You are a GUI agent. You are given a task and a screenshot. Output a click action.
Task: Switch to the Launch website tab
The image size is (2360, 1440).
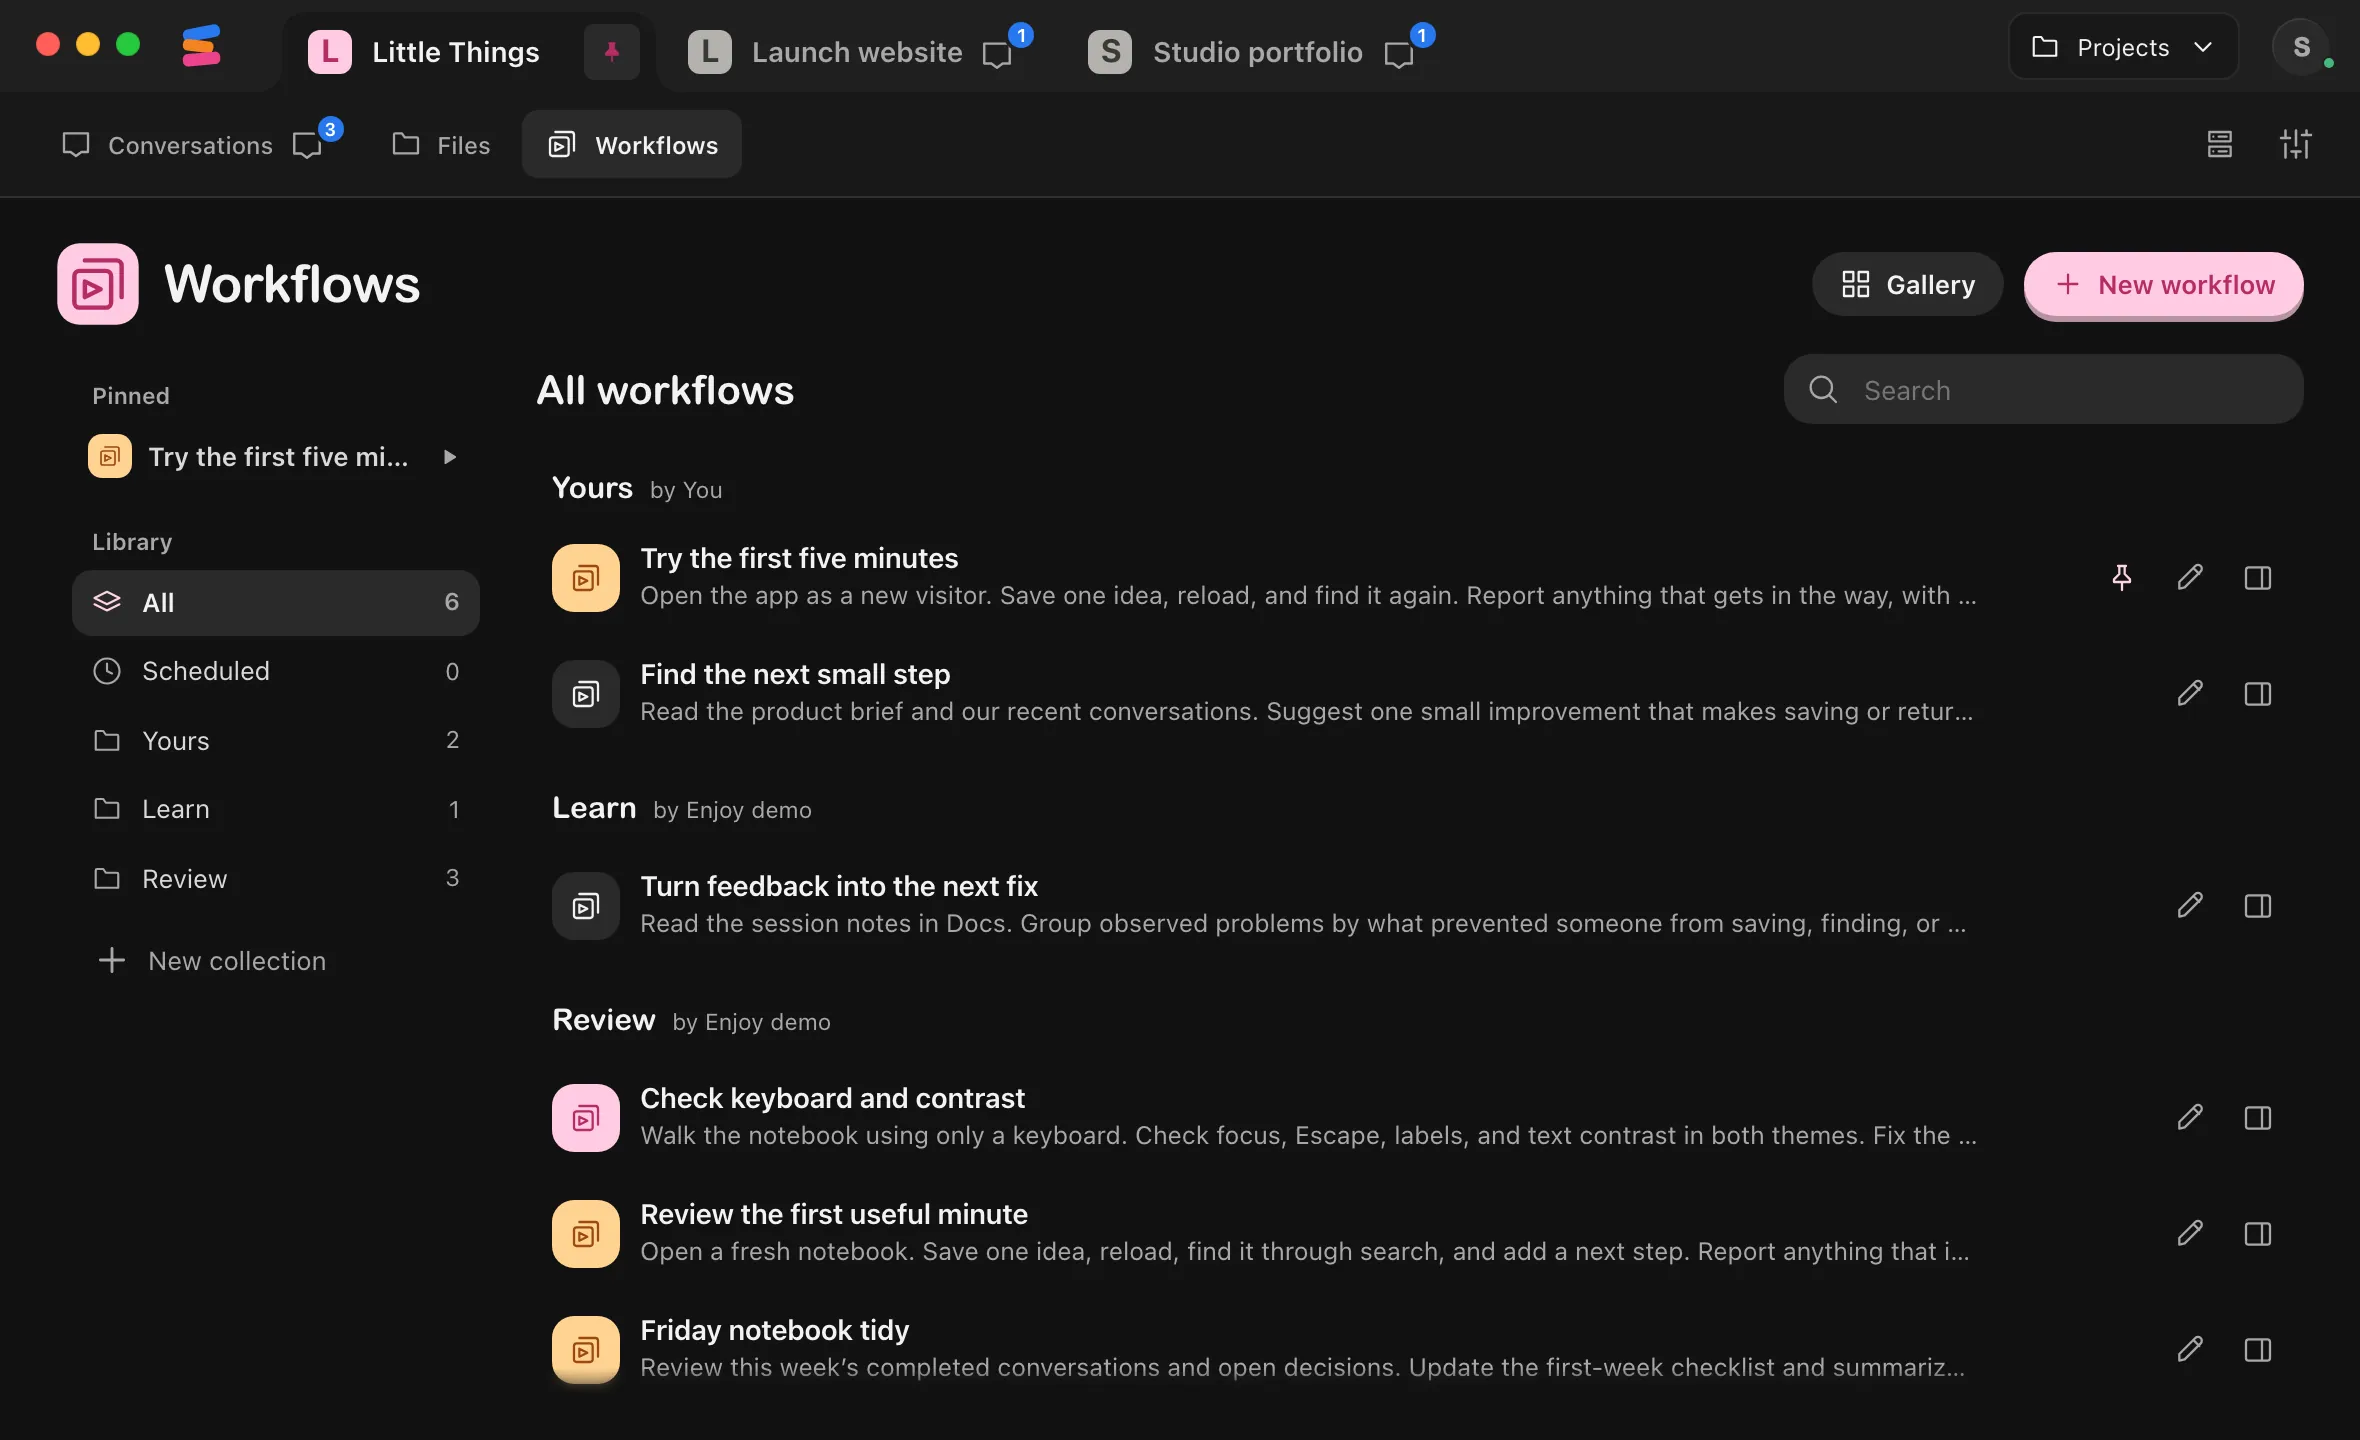pyautogui.click(x=860, y=51)
